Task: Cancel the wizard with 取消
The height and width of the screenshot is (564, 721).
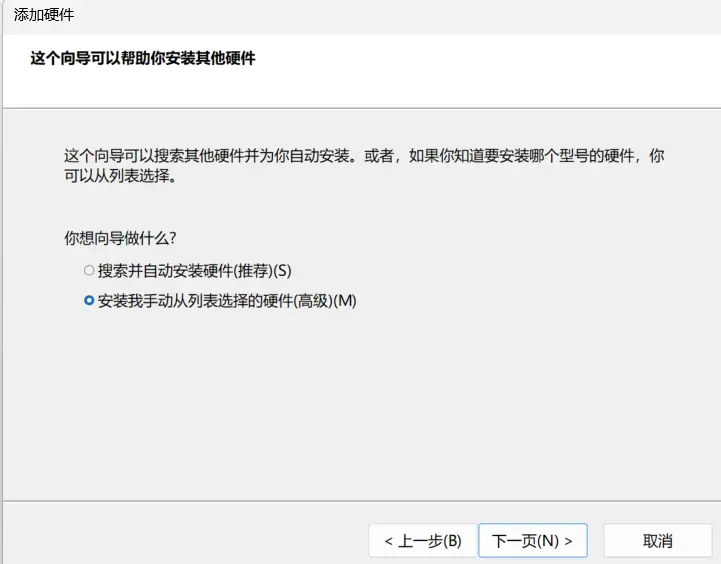Action: pos(657,541)
